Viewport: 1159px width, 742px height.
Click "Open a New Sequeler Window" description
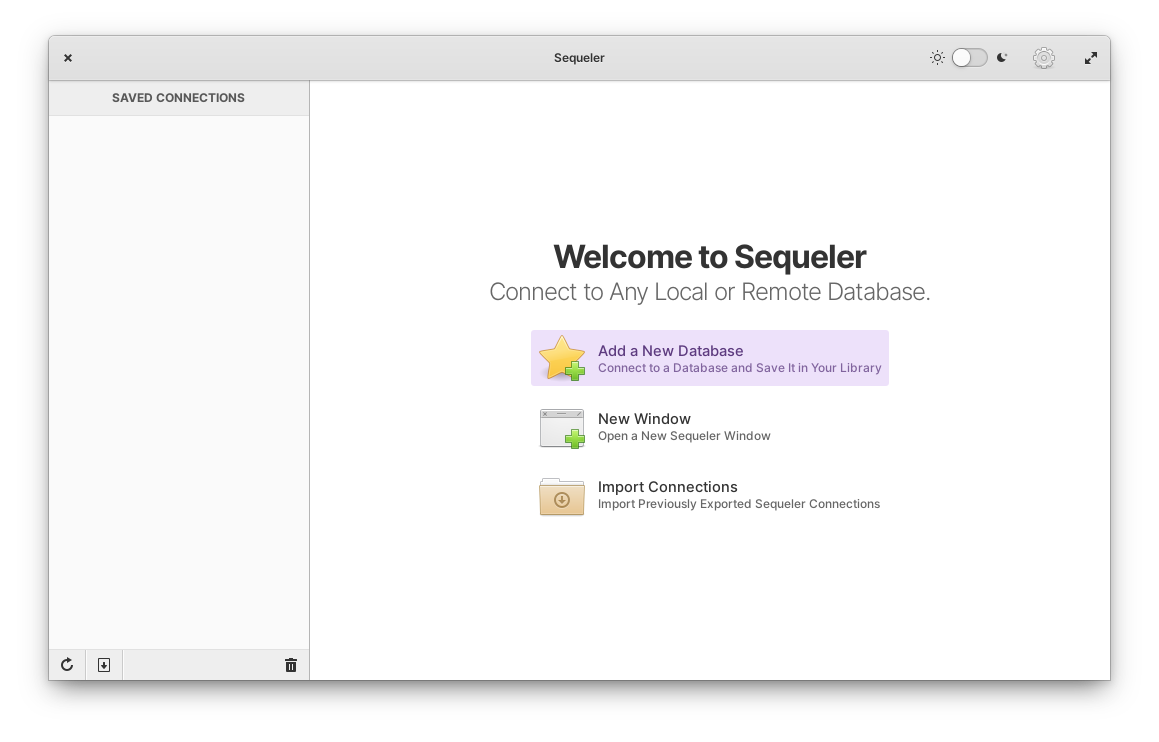point(684,436)
